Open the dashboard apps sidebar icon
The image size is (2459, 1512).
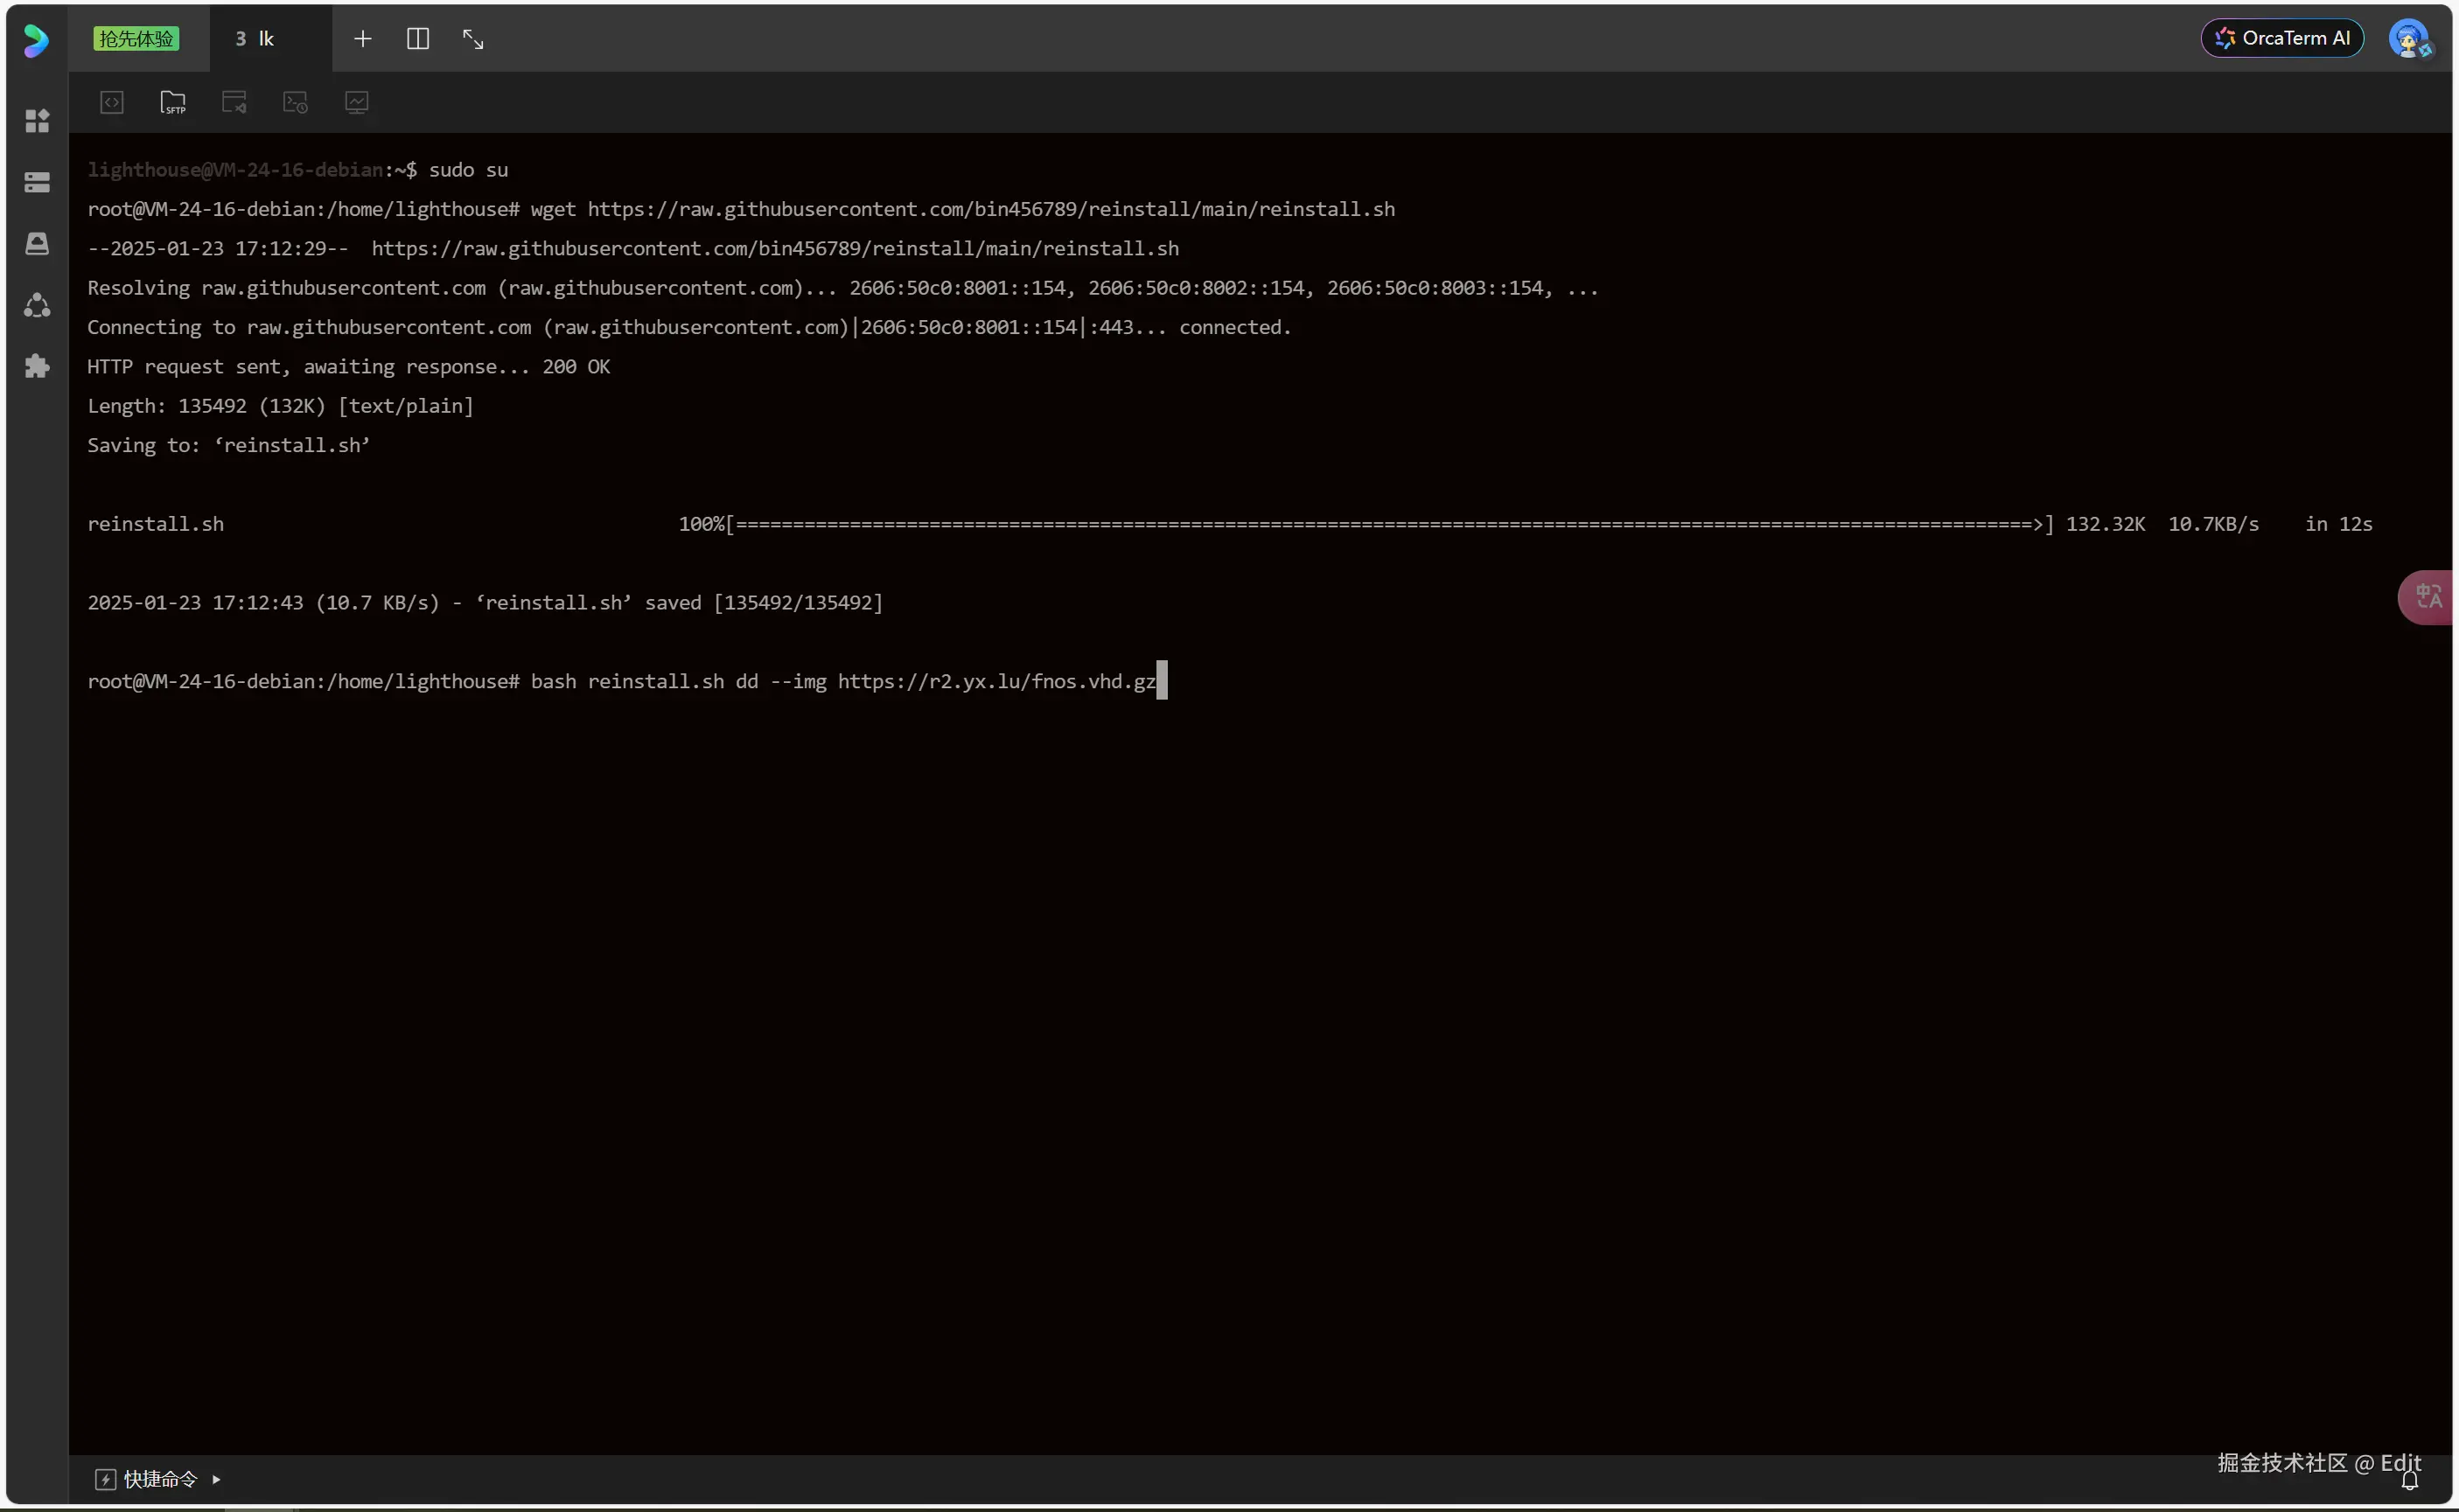coord(37,121)
